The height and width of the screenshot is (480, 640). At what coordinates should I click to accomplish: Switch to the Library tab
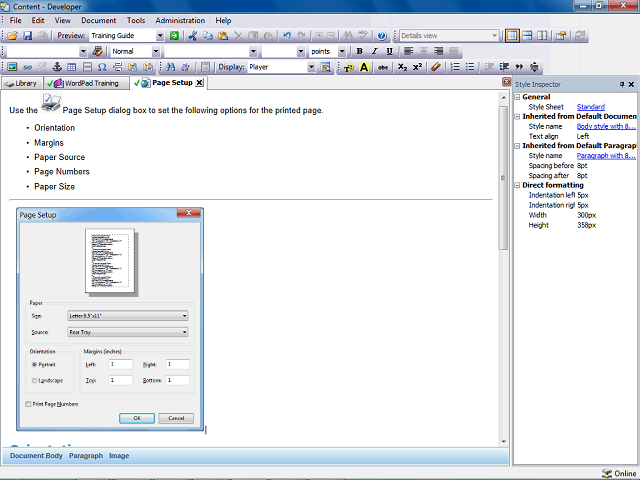coord(22,83)
